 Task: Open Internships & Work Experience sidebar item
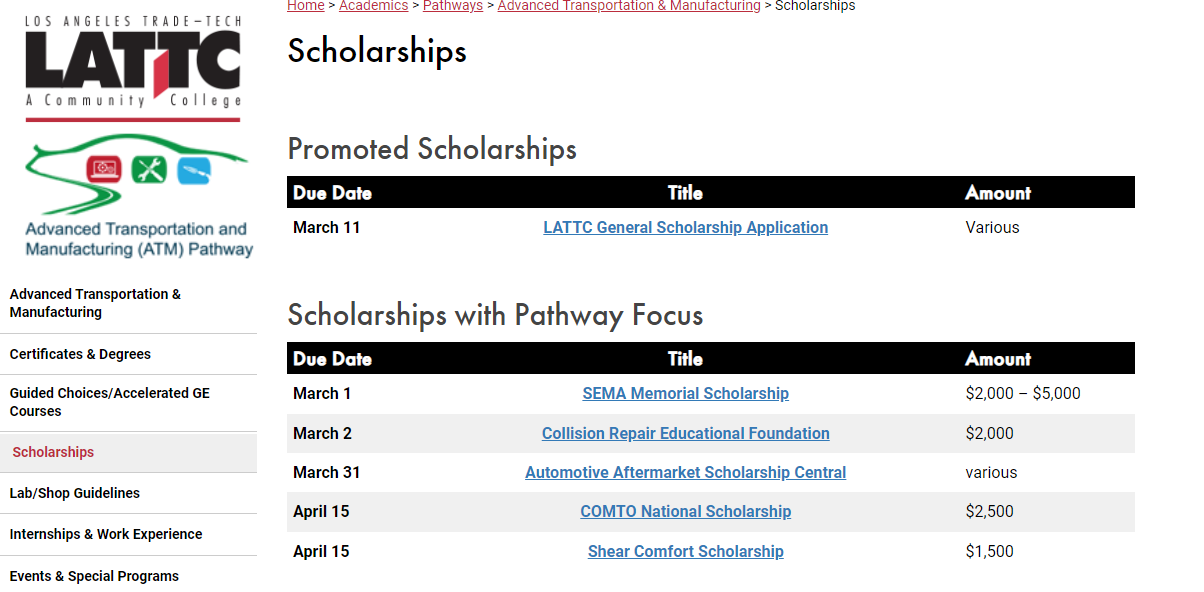tap(128, 534)
